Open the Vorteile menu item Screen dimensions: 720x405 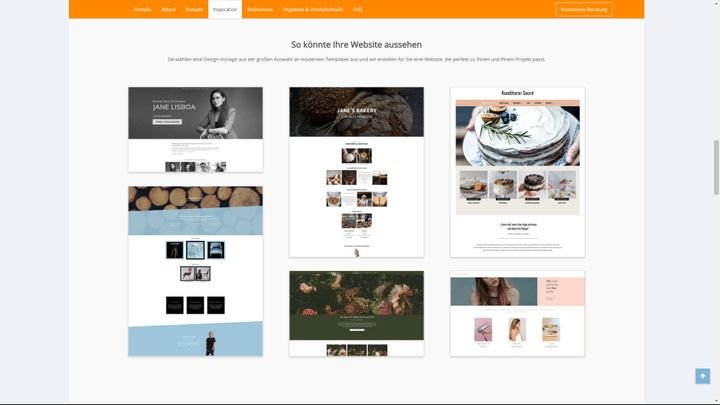coord(143,9)
